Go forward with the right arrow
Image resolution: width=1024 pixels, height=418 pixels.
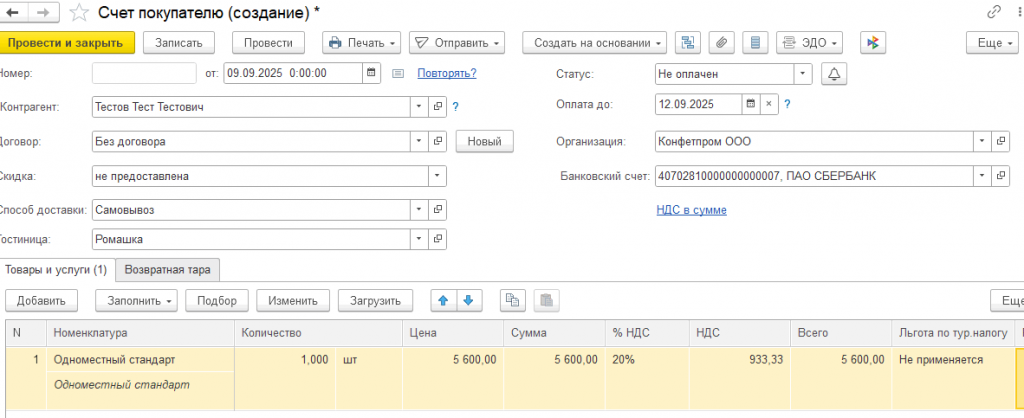44,12
